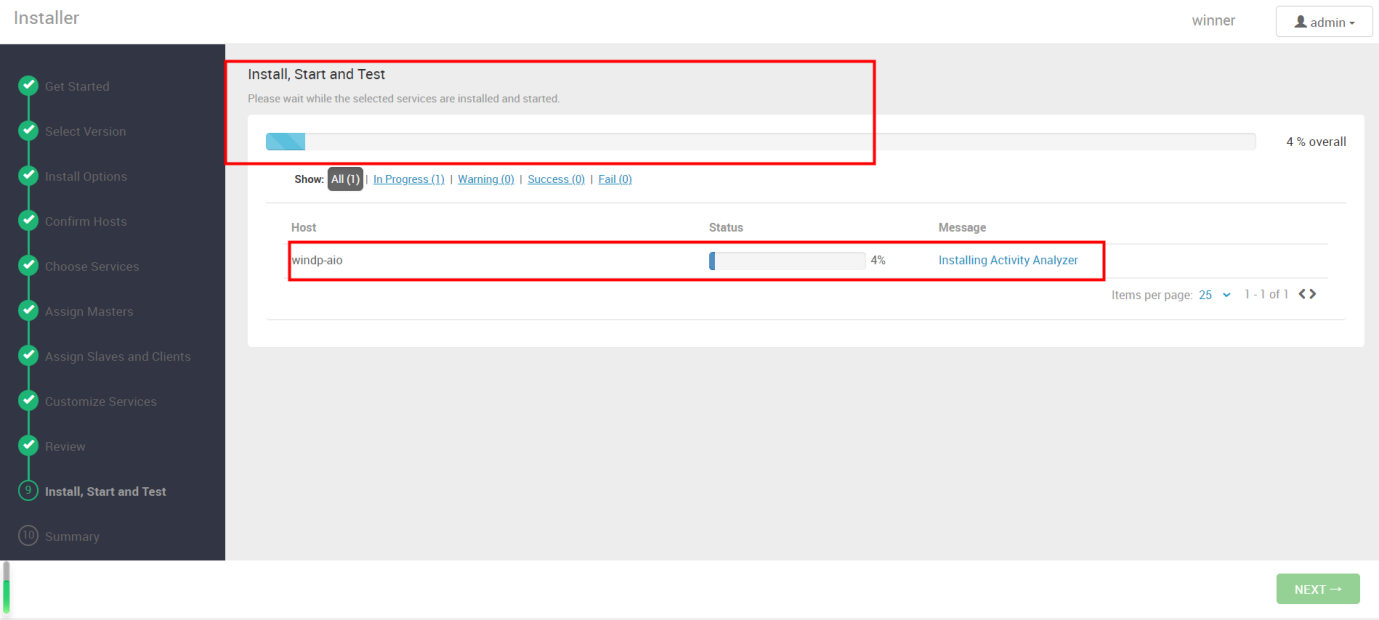The width and height of the screenshot is (1379, 620).
Task: Open the Summary step
Action: 72,536
